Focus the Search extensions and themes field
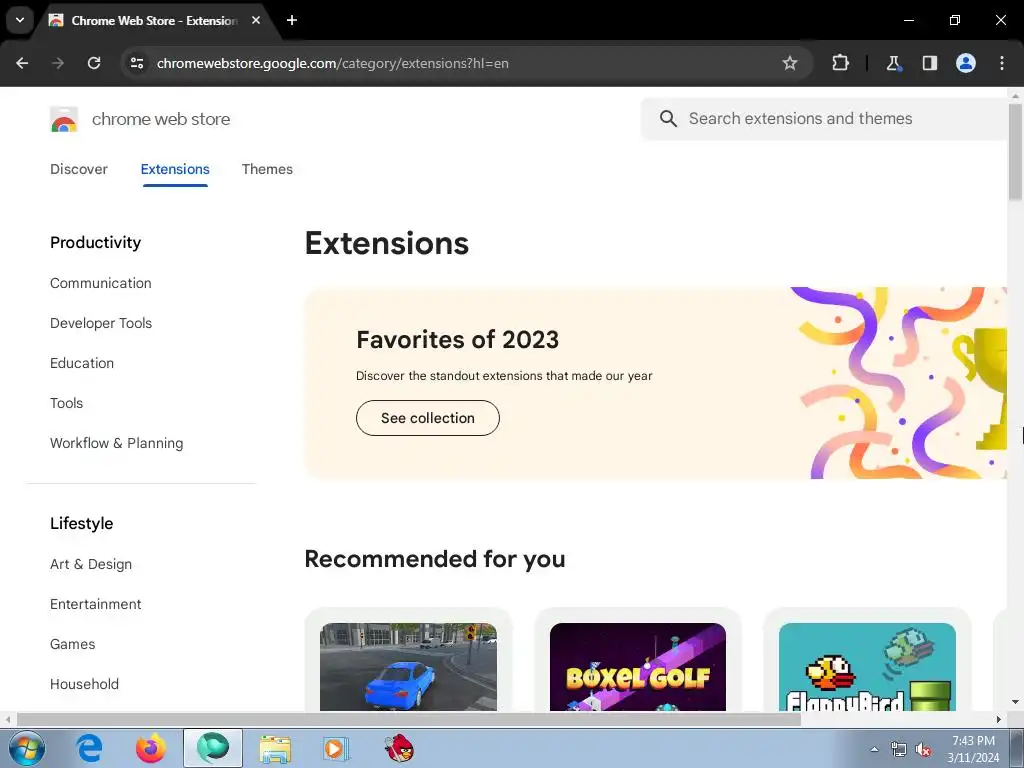The image size is (1024, 768). [x=824, y=119]
